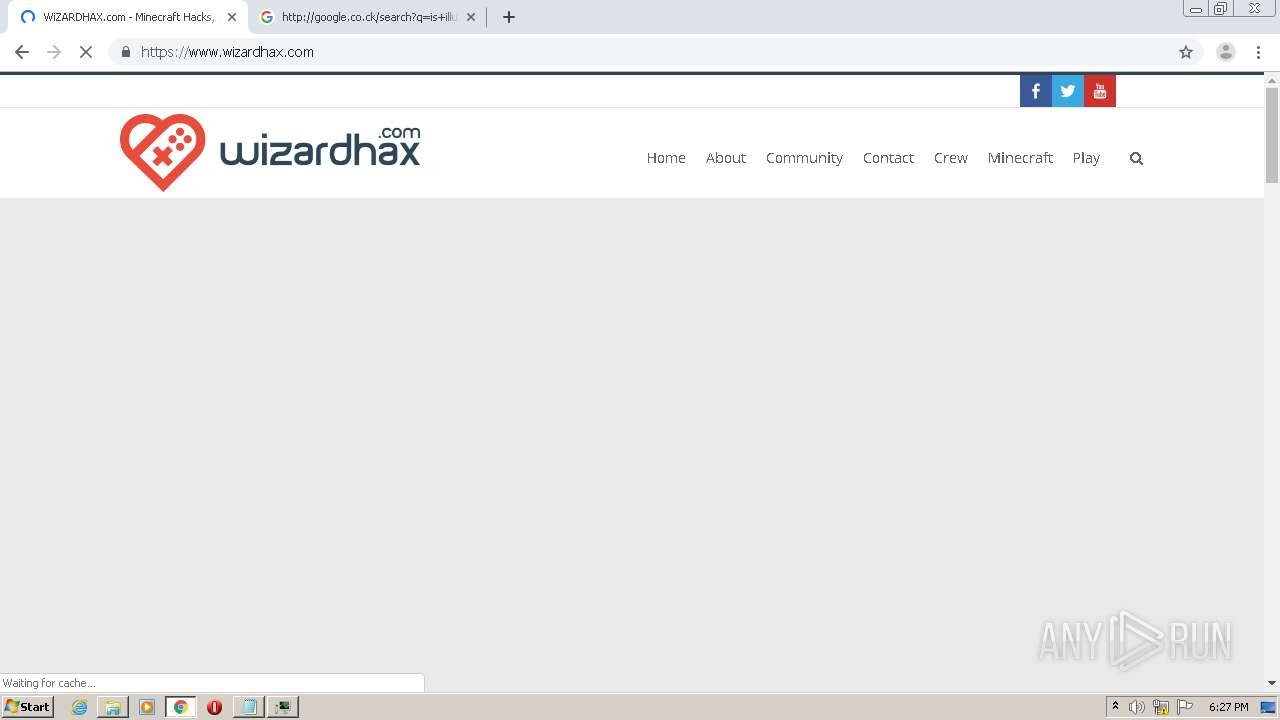Click the vertical scrollbar thumb
The width and height of the screenshot is (1280, 720).
click(x=1272, y=135)
